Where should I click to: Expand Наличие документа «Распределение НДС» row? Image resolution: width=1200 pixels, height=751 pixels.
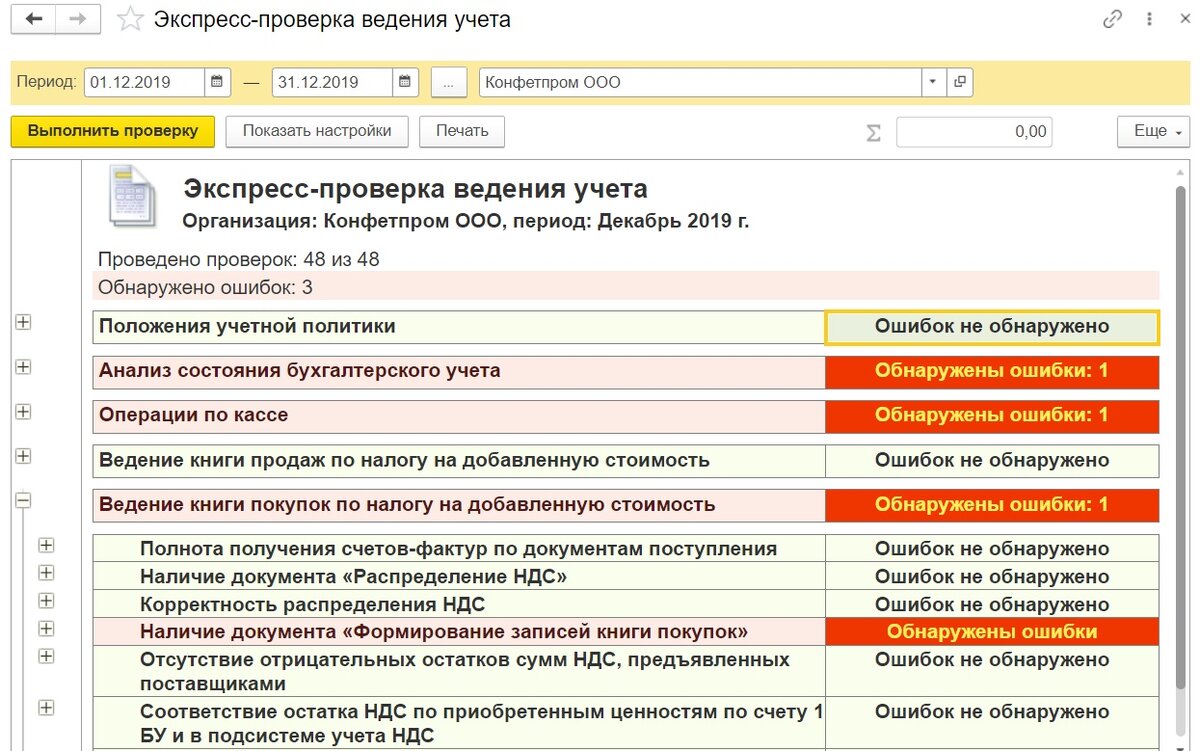pos(46,573)
